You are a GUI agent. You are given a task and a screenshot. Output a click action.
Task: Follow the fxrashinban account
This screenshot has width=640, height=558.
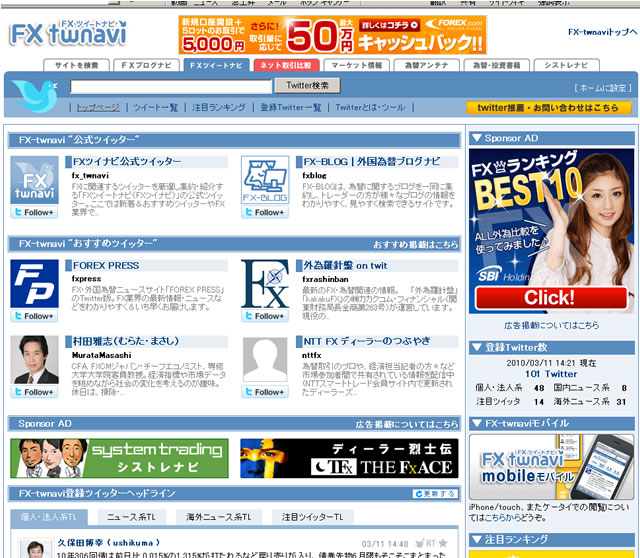coord(265,316)
